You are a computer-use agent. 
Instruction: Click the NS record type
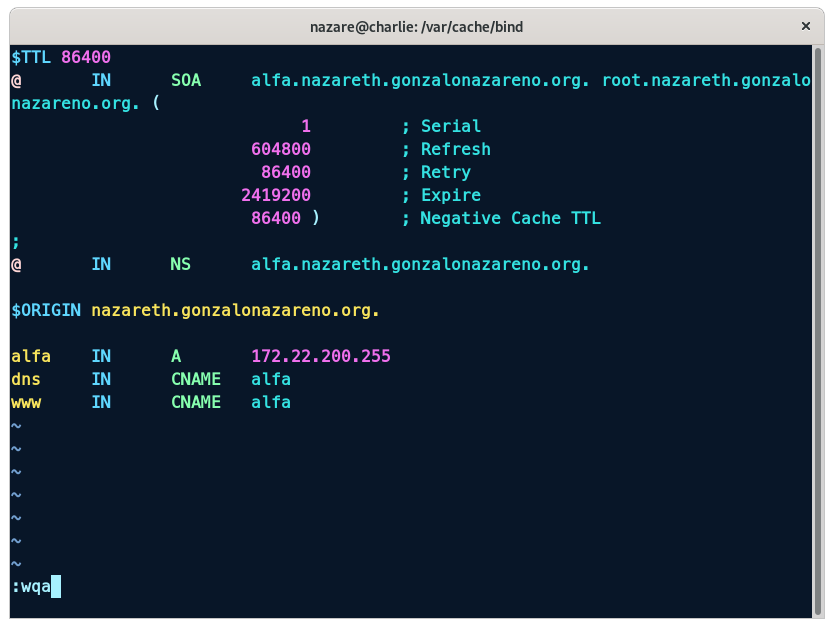click(x=181, y=265)
